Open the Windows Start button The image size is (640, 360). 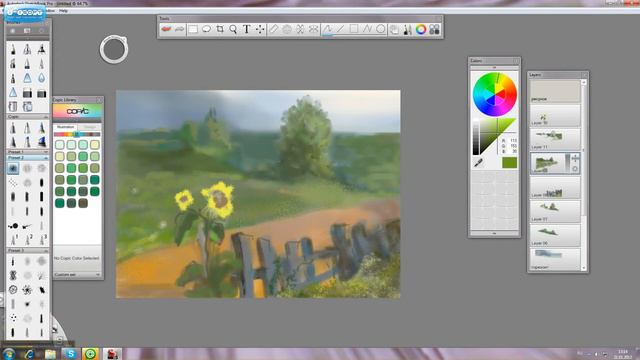click(x=9, y=354)
